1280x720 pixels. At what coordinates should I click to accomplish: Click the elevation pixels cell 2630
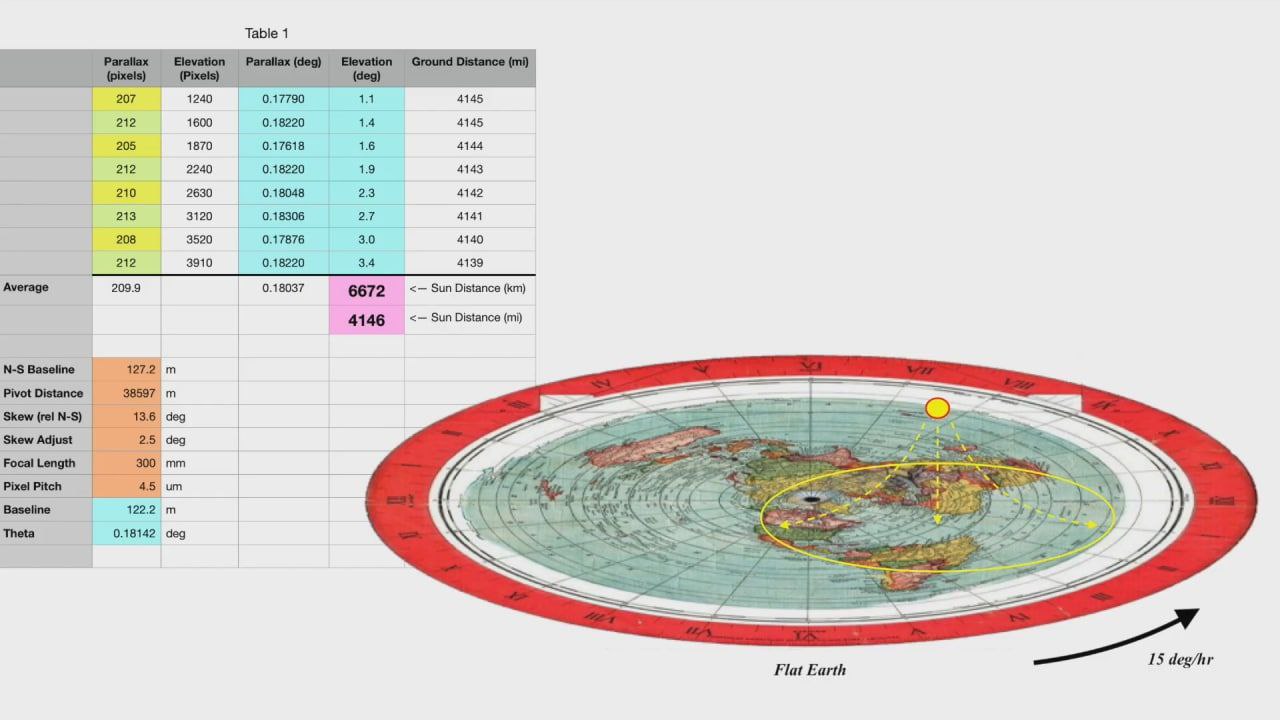199,193
